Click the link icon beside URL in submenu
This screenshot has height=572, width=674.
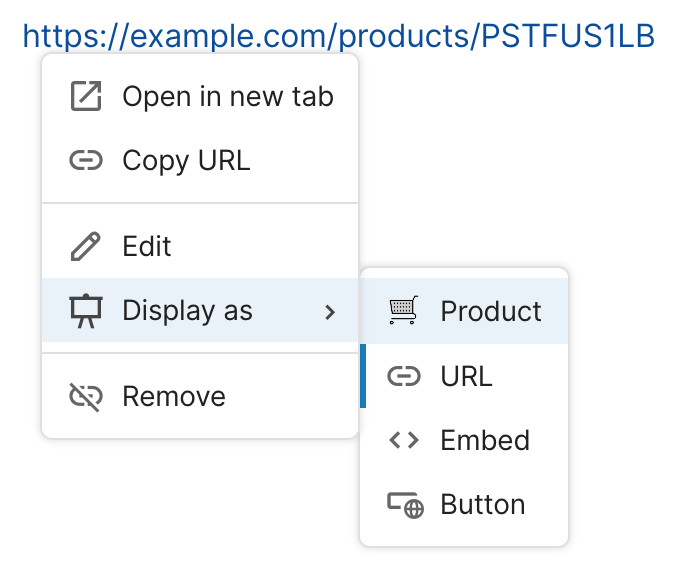point(404,376)
